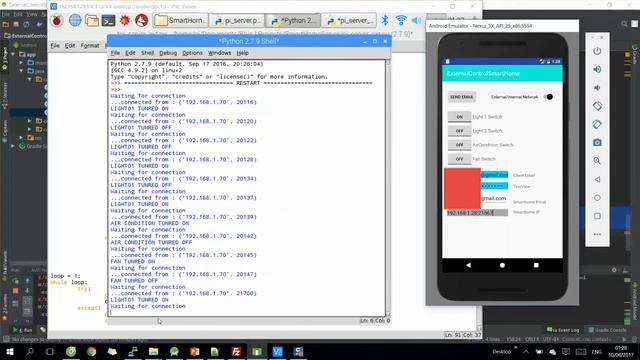Open Edit menu in Python Shell

point(130,53)
